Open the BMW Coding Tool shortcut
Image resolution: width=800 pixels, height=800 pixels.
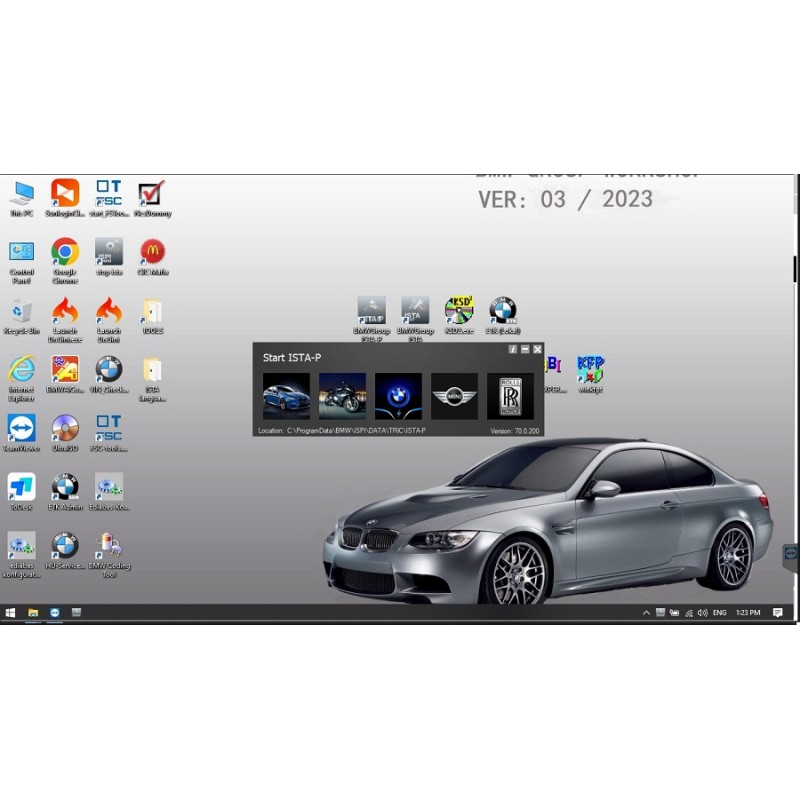(x=107, y=548)
